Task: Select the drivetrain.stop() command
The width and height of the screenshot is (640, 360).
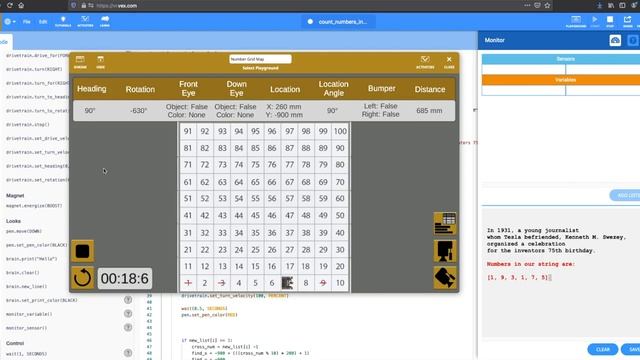Action: (x=28, y=124)
